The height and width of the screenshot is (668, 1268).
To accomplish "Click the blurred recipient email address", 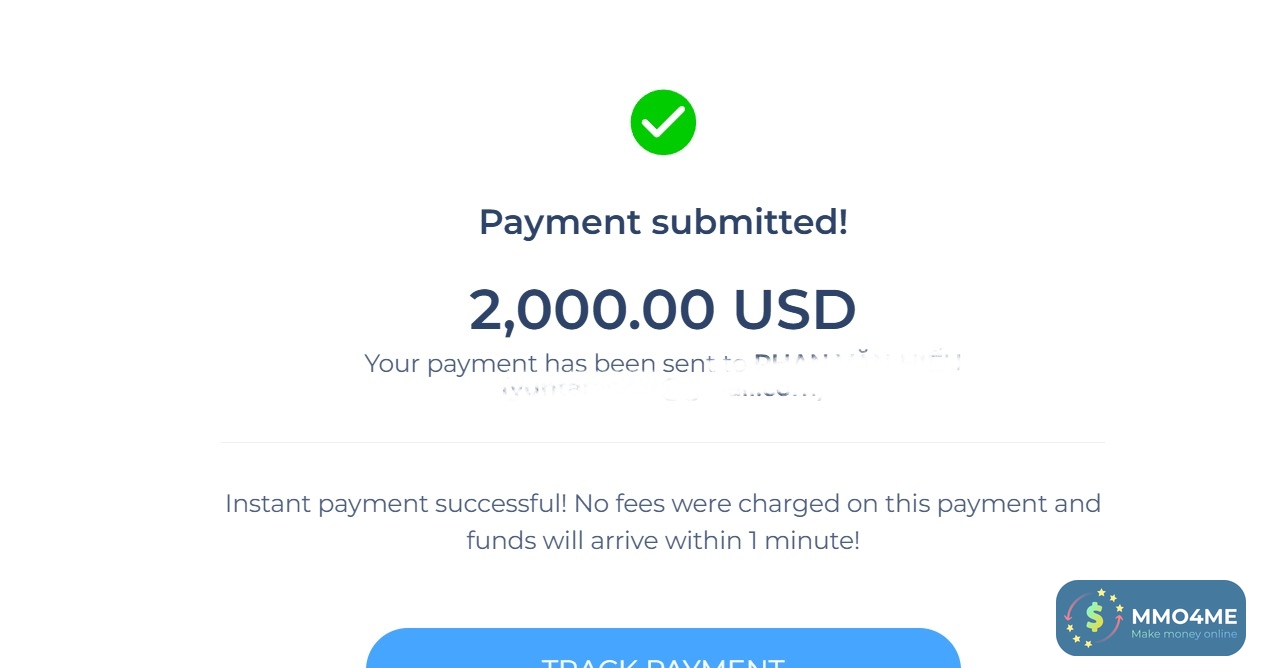I will click(663, 391).
